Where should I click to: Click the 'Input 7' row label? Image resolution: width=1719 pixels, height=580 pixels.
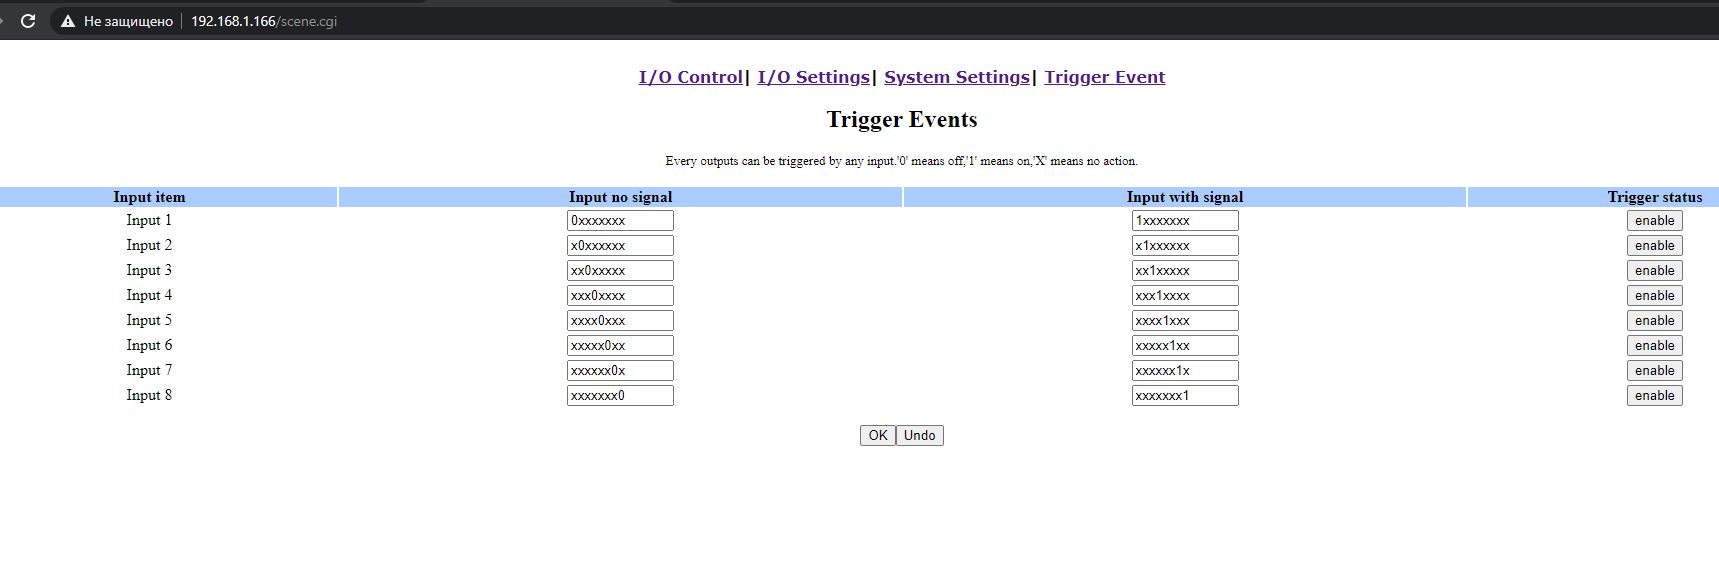(149, 370)
